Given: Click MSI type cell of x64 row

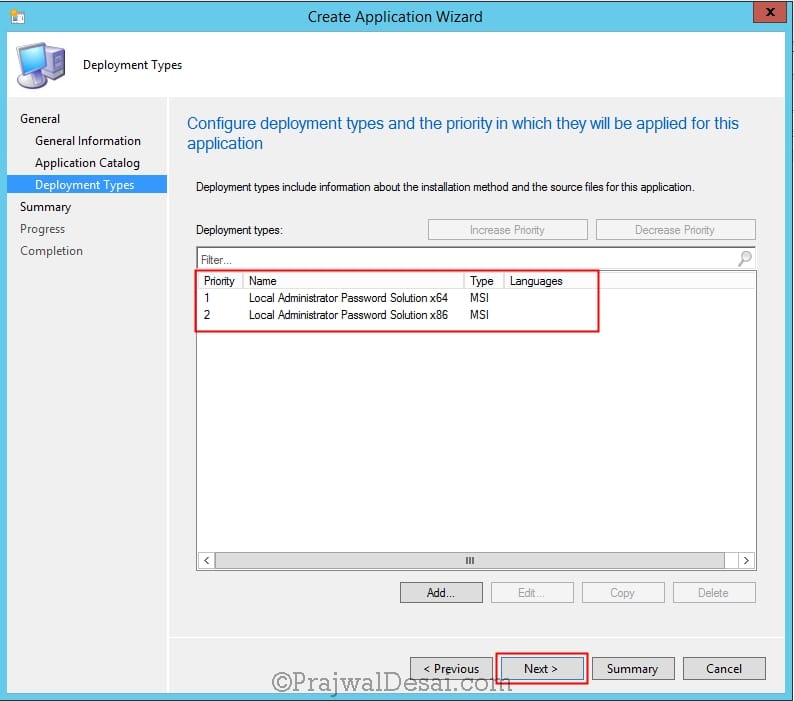Looking at the screenshot, I should tap(479, 298).
